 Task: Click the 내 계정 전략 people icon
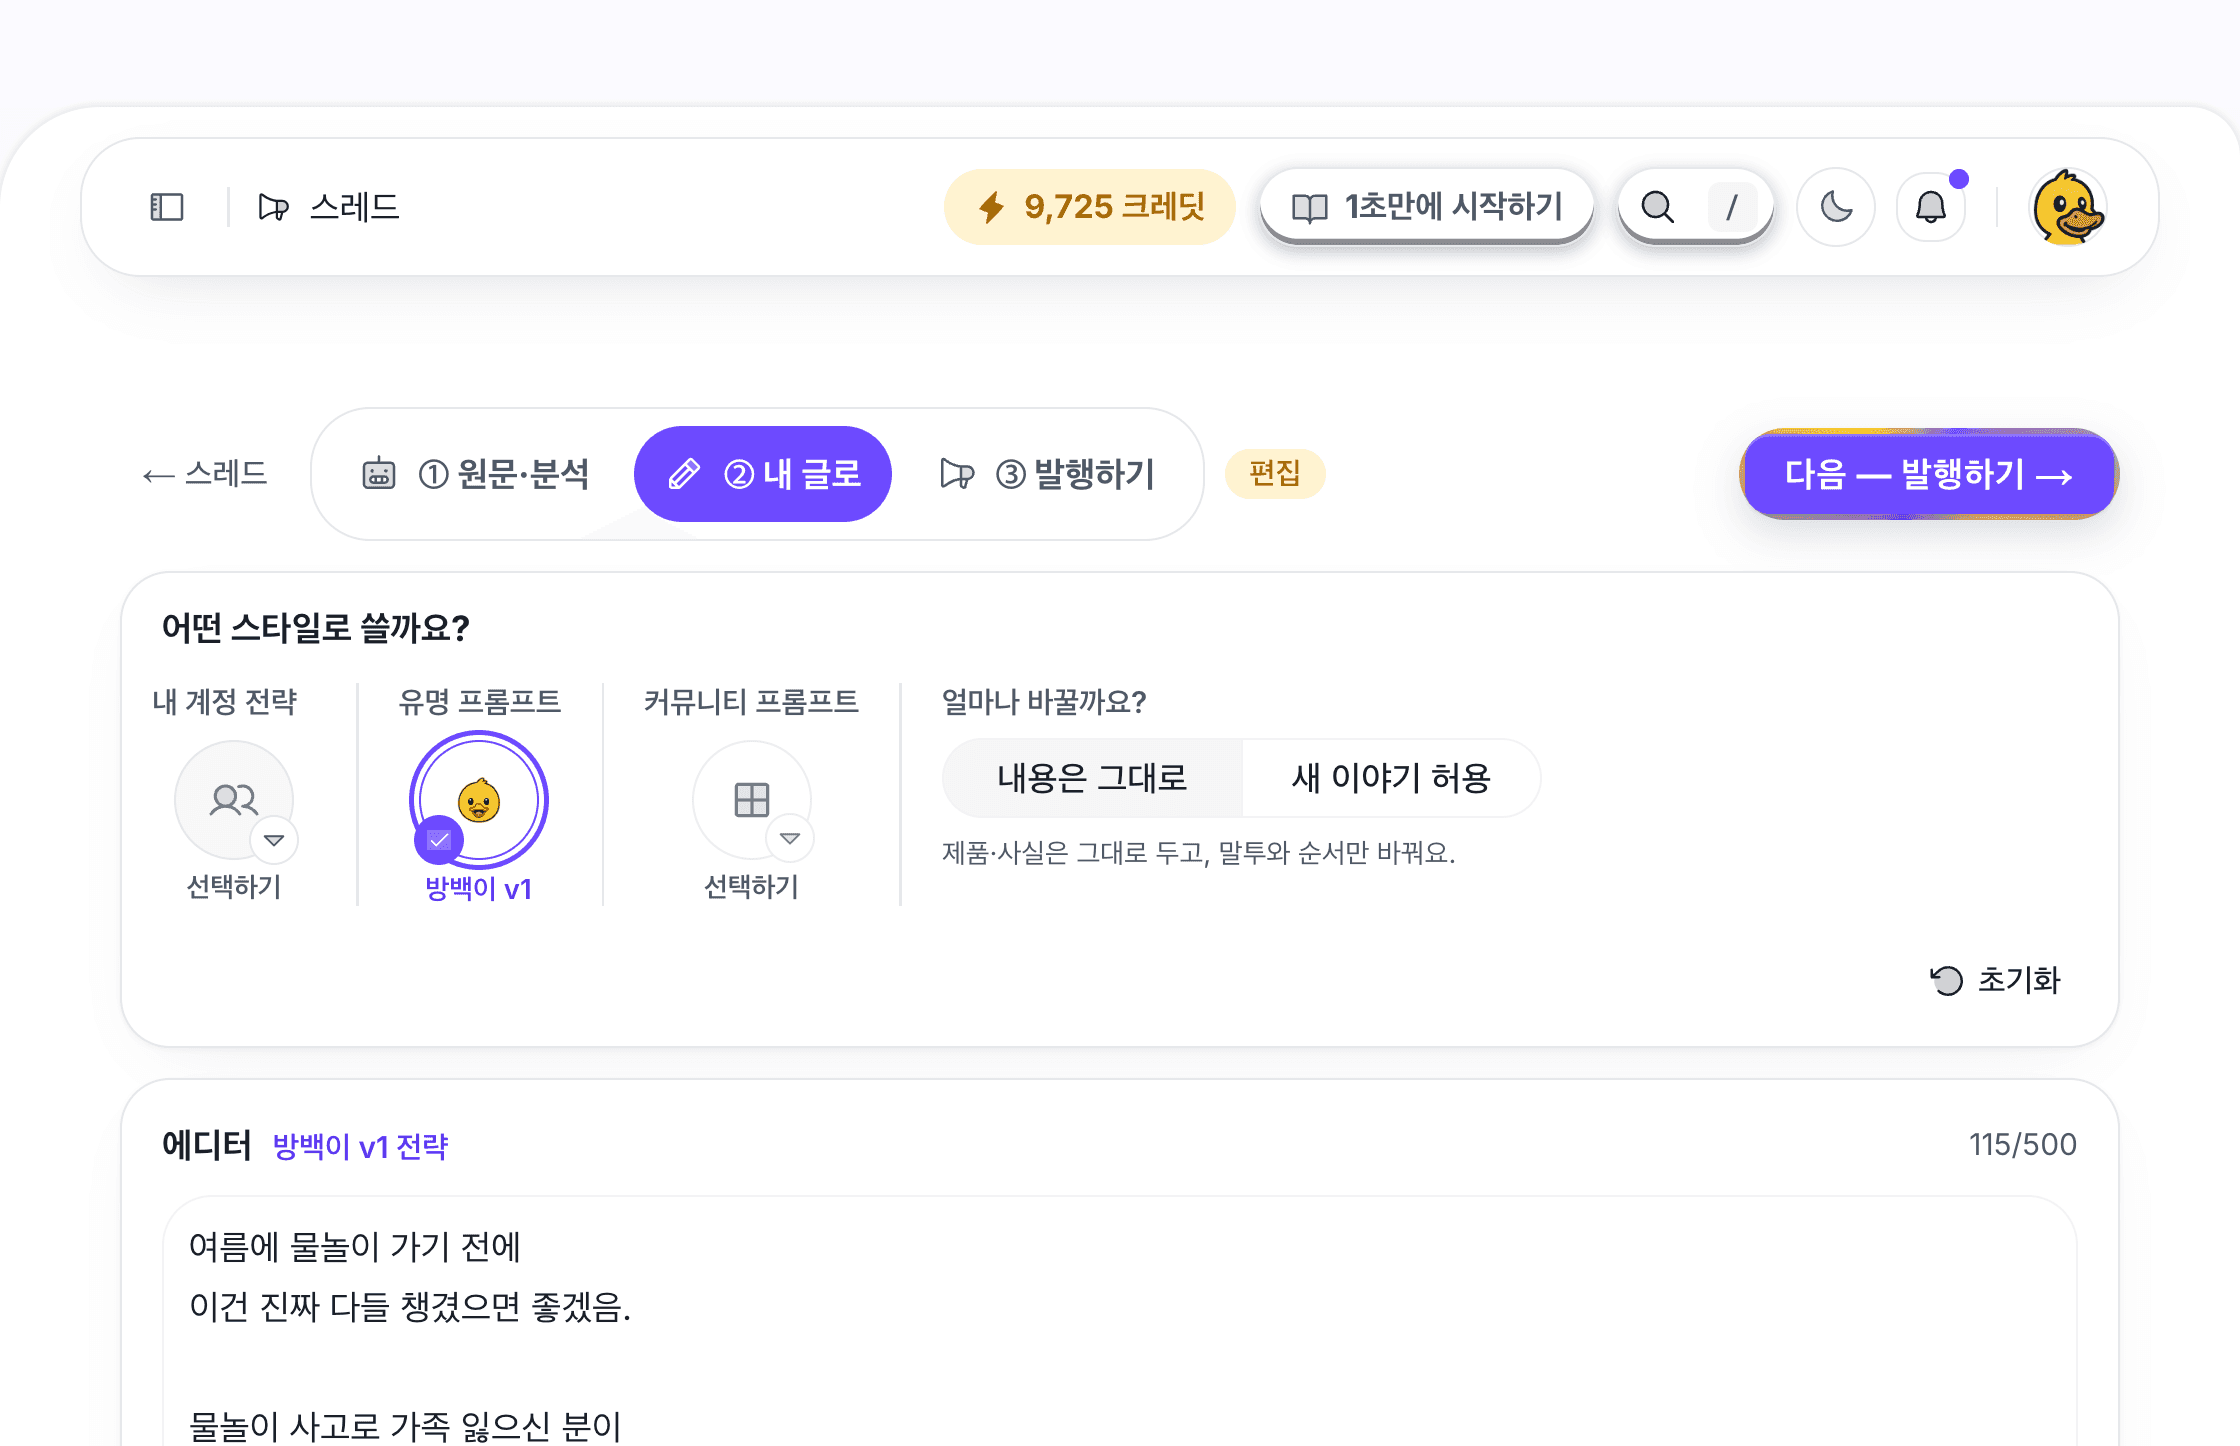point(234,799)
